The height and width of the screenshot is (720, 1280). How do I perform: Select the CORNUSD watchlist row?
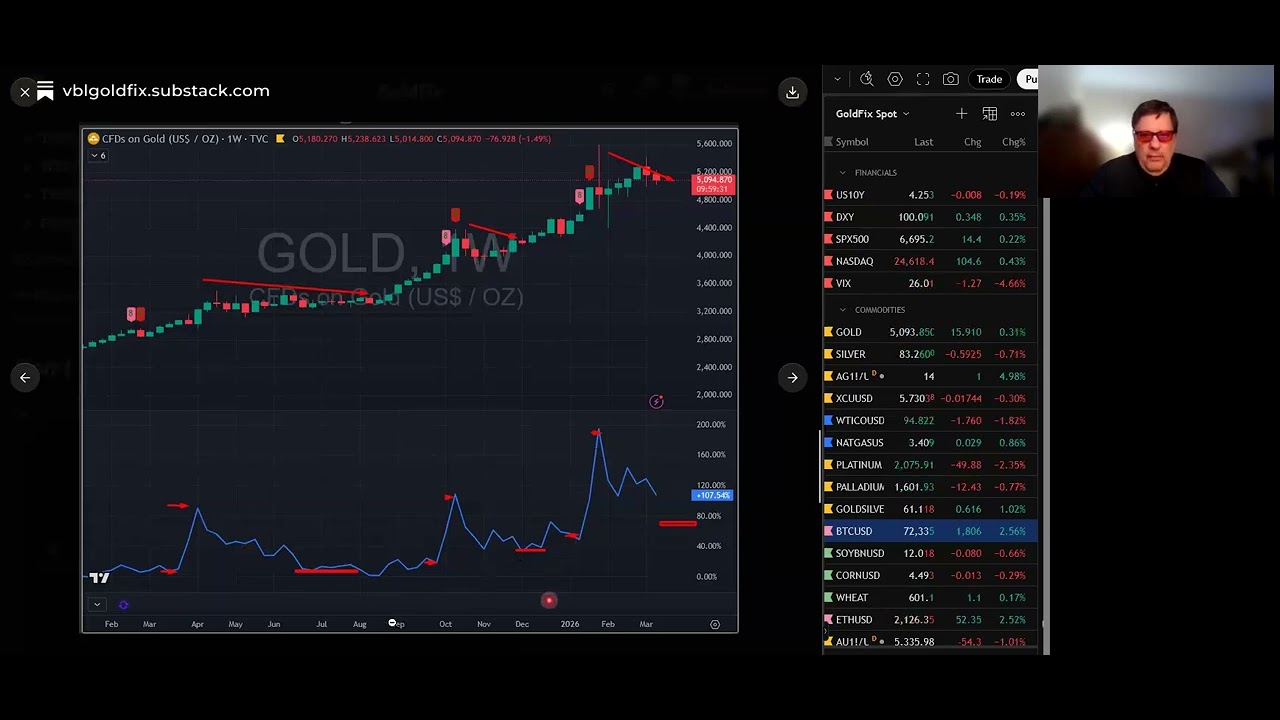(x=930, y=575)
